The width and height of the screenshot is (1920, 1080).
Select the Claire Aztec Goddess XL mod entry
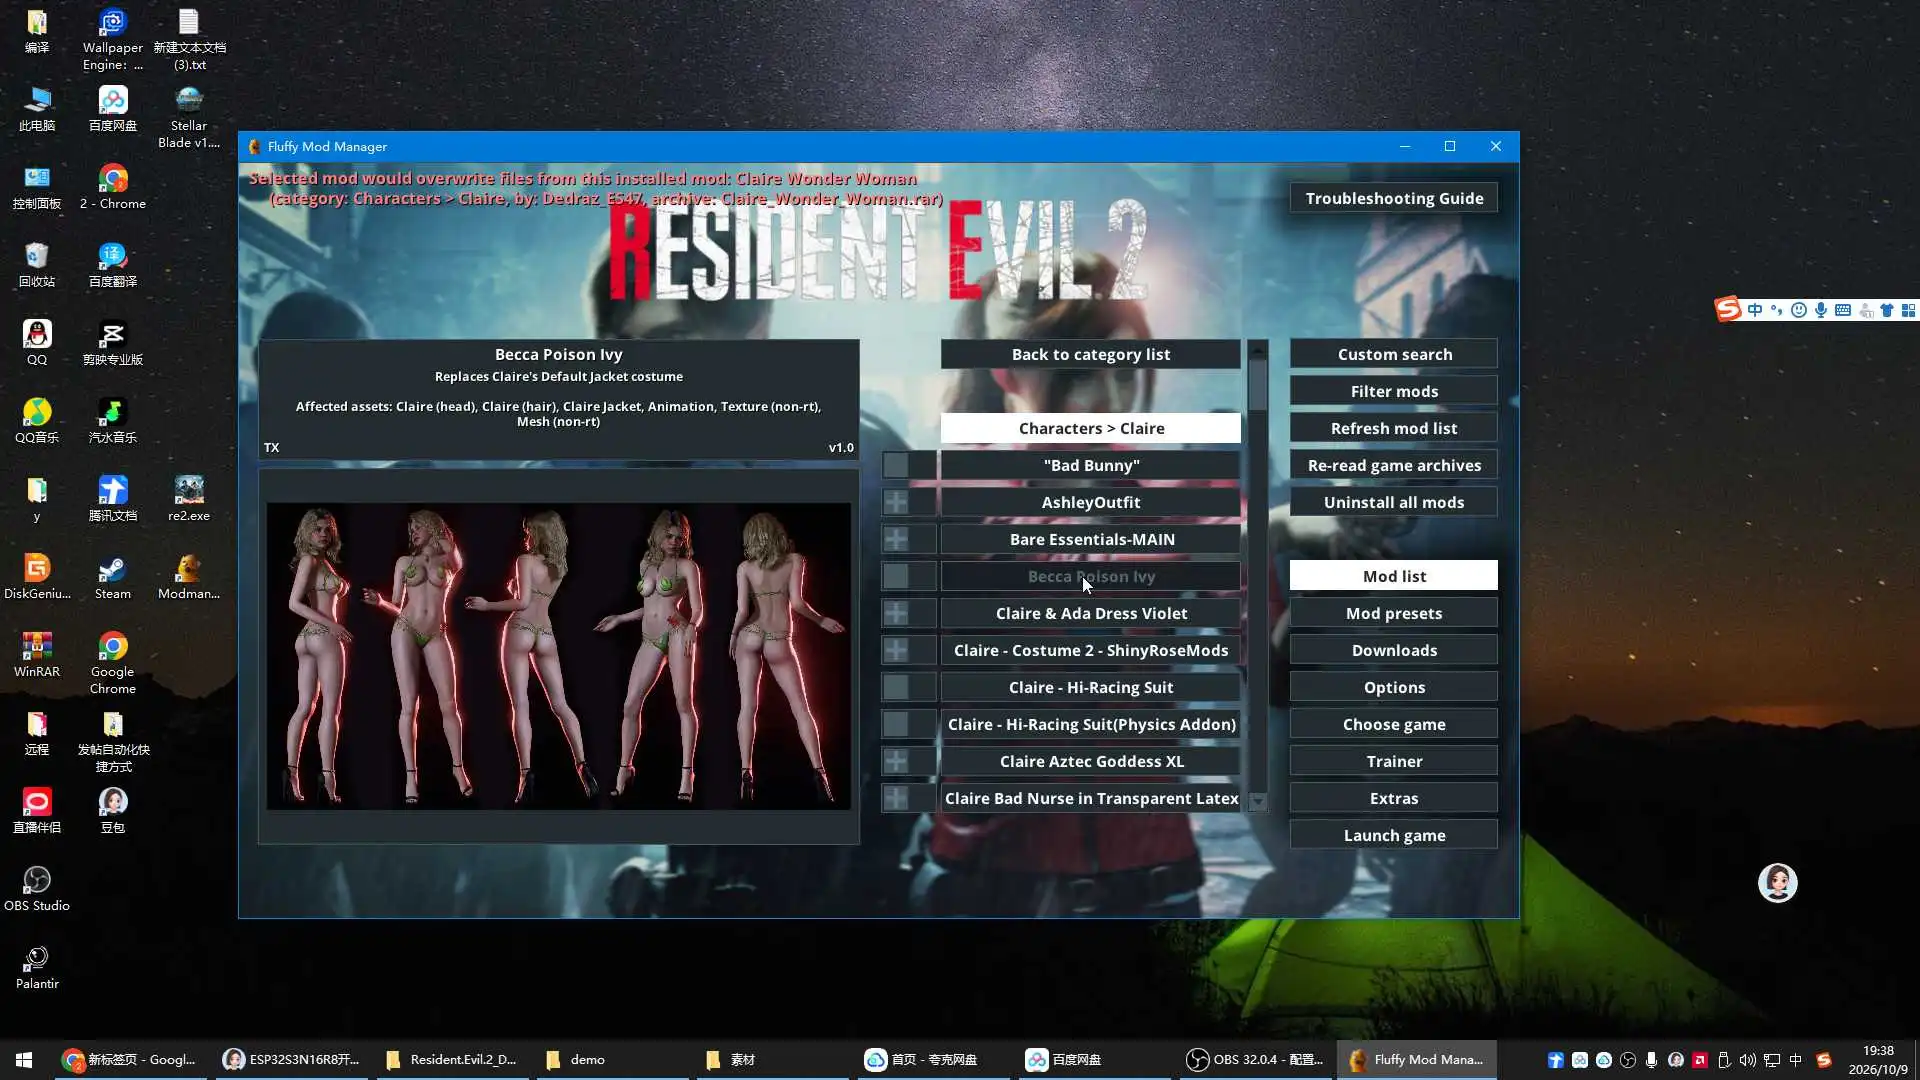pos(1091,761)
